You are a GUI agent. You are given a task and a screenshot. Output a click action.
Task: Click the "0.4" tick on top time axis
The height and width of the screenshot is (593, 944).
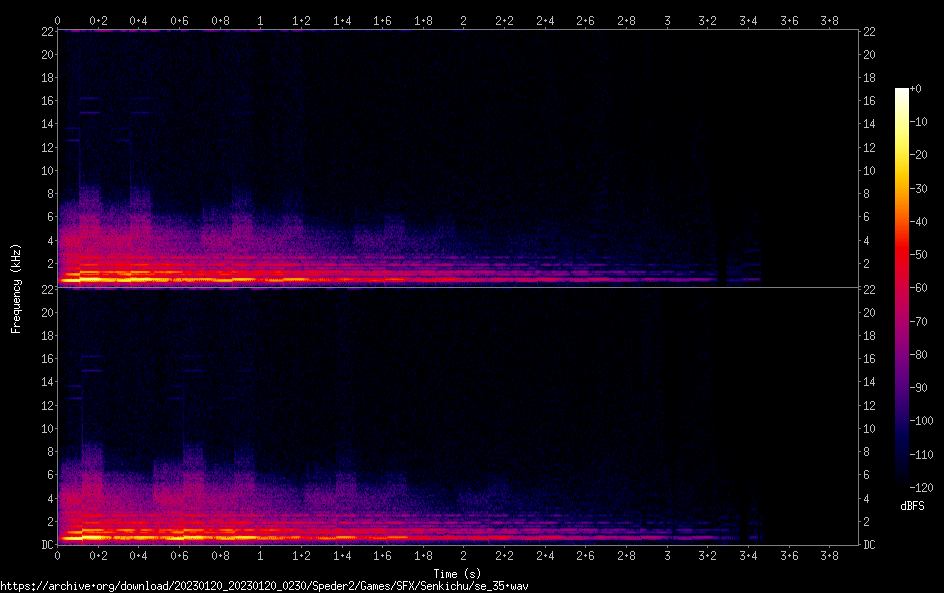pyautogui.click(x=138, y=20)
